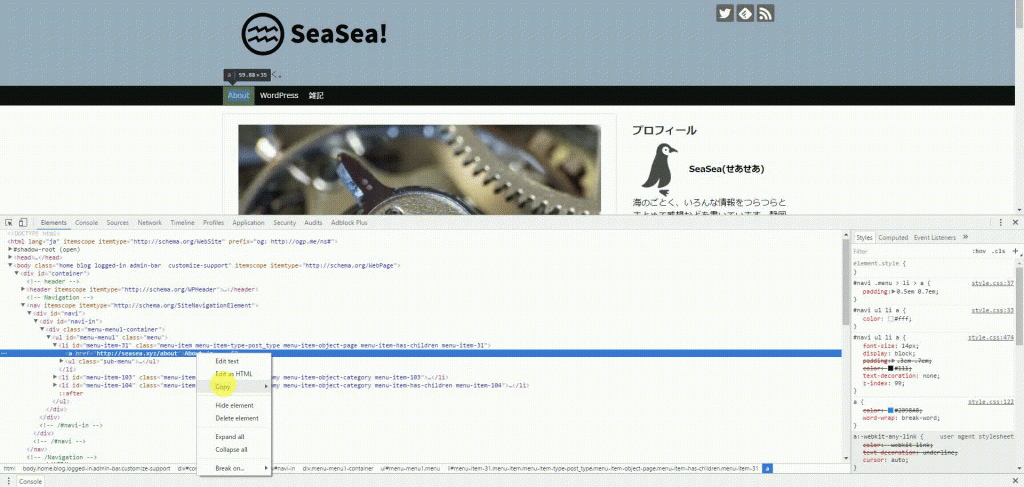Image resolution: width=1024 pixels, height=487 pixels.
Task: Open the Break on... submenu
Action: [234, 468]
